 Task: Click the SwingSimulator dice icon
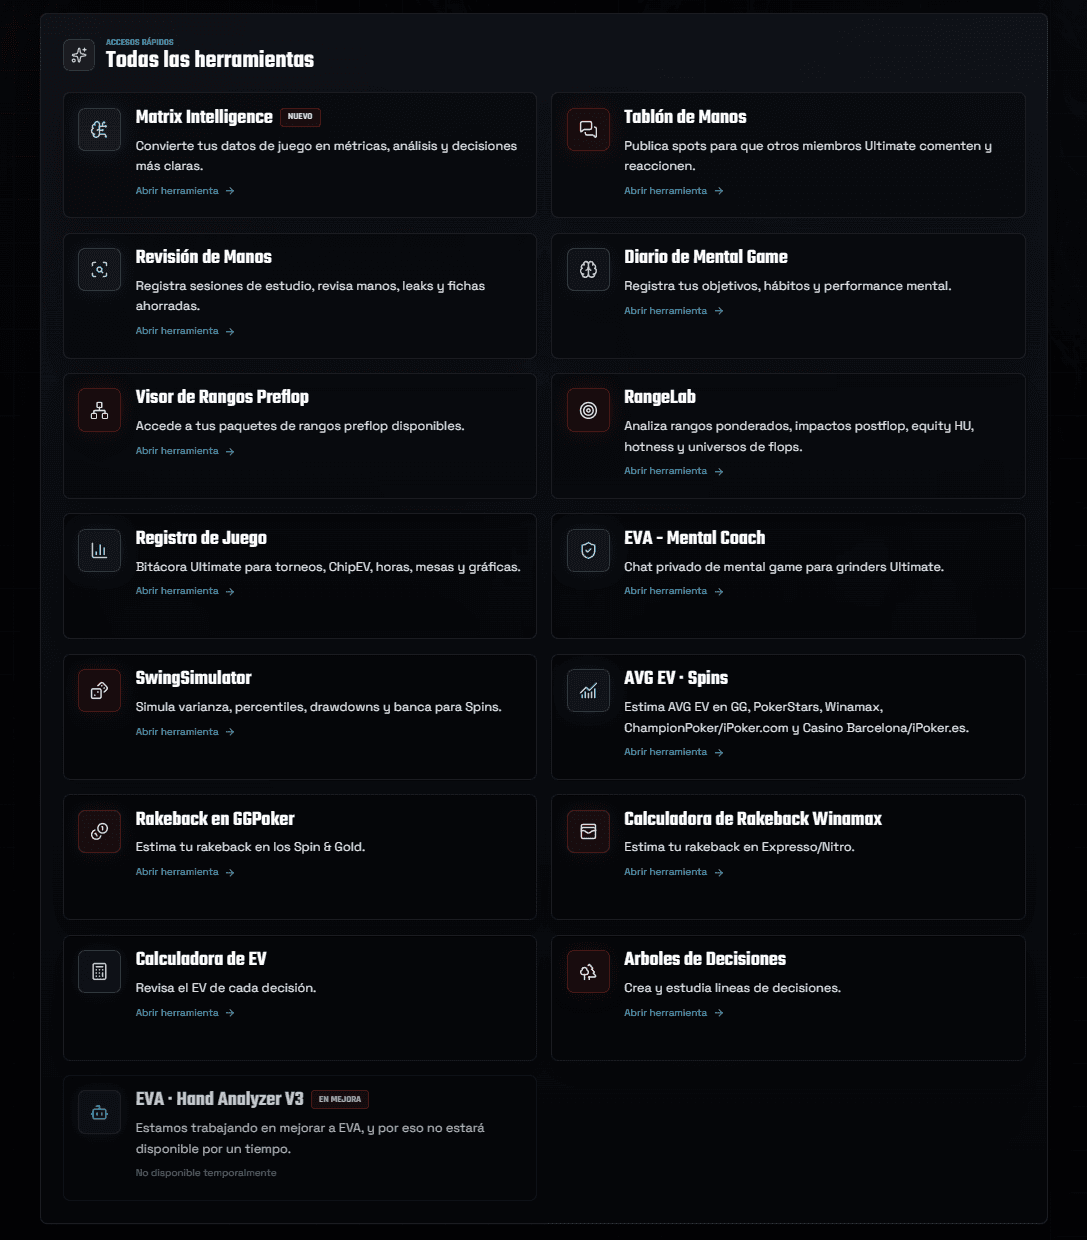coord(99,691)
